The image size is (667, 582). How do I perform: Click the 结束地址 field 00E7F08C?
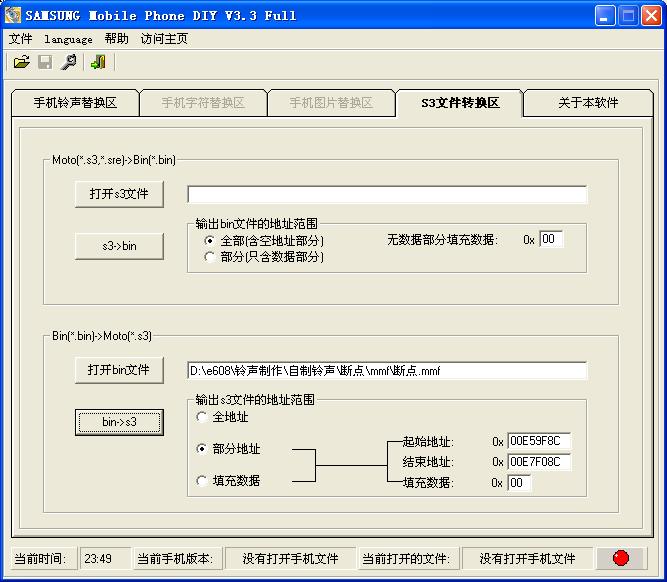coord(539,462)
